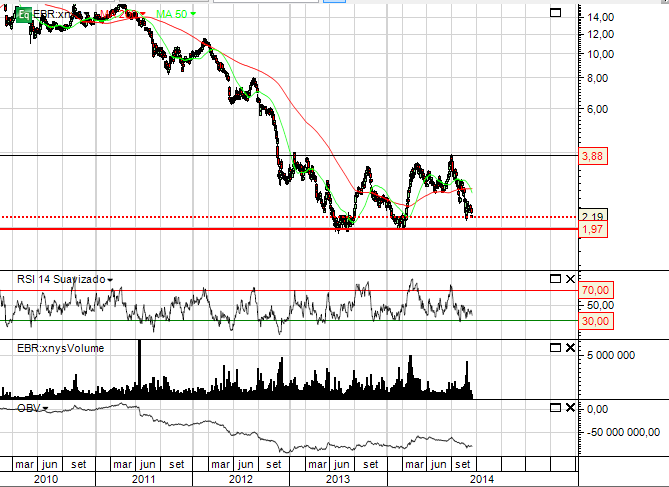Select the 3,88 resistance price label
This screenshot has width=669, height=487.
593,156
